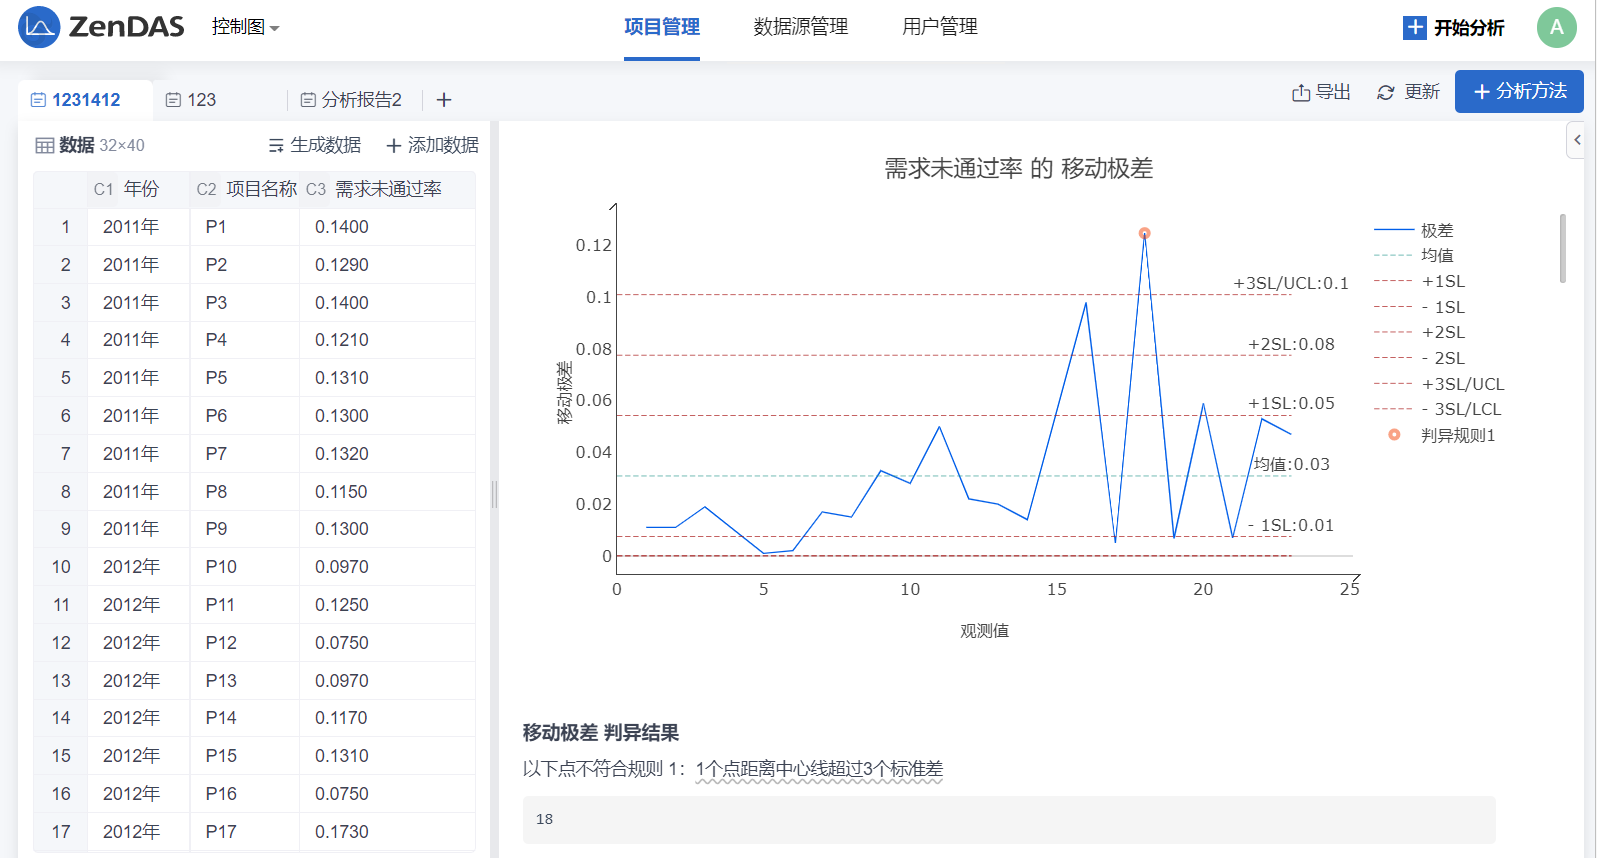Switch to the 数据源管理 menu
This screenshot has height=858, width=1597.
click(x=800, y=27)
